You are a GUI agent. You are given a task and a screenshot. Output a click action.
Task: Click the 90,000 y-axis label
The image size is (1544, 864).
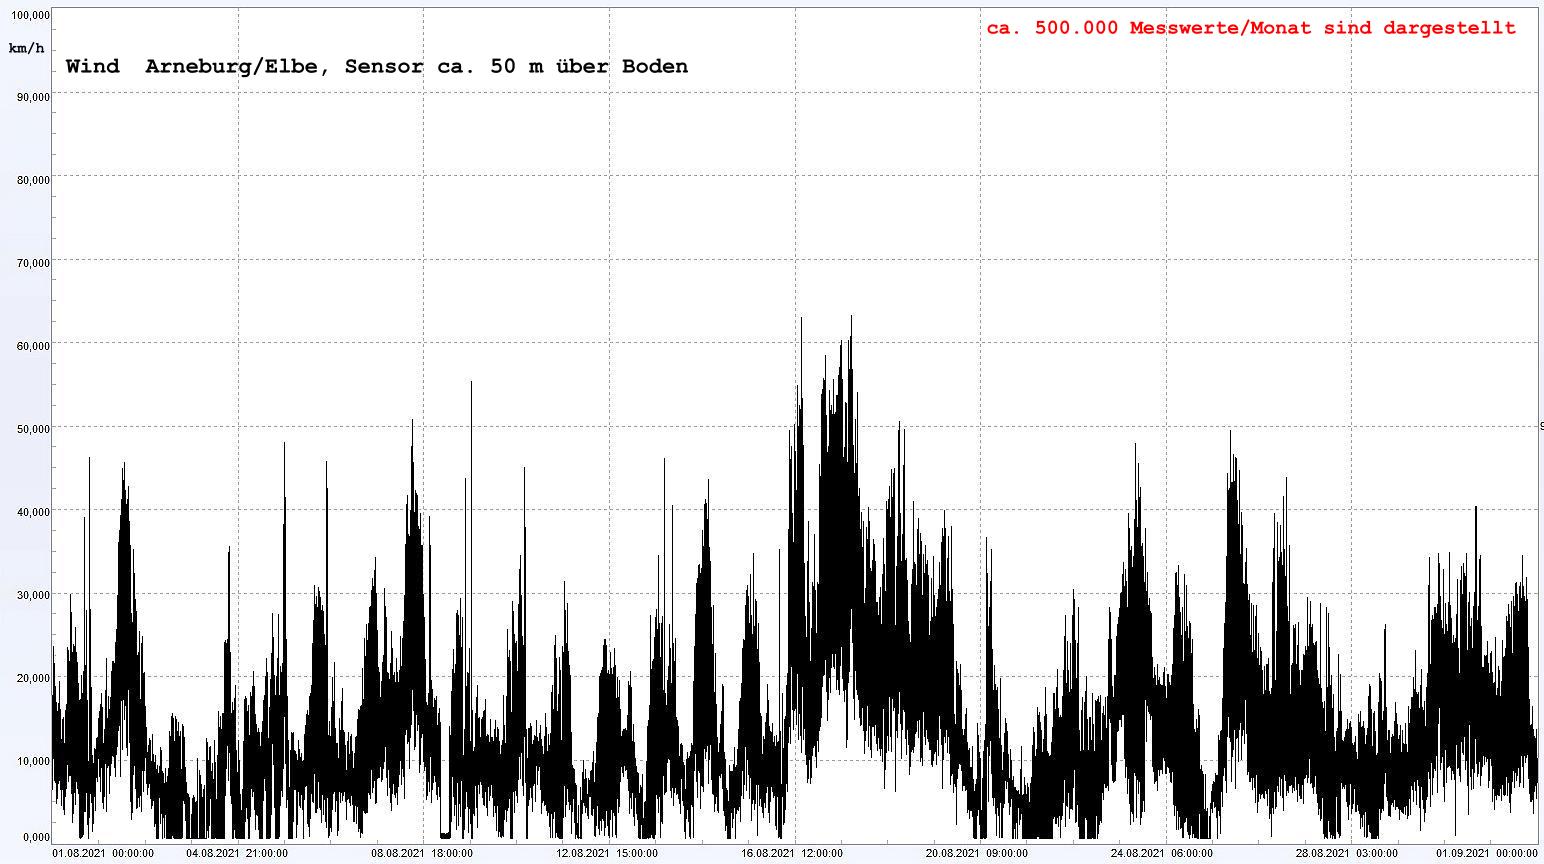34,97
